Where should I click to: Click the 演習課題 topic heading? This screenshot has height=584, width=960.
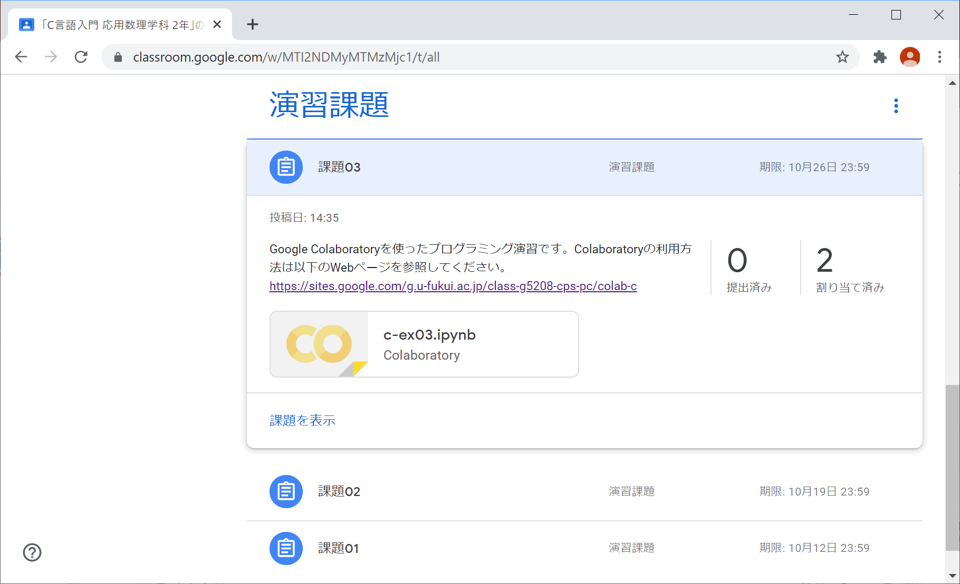[329, 105]
